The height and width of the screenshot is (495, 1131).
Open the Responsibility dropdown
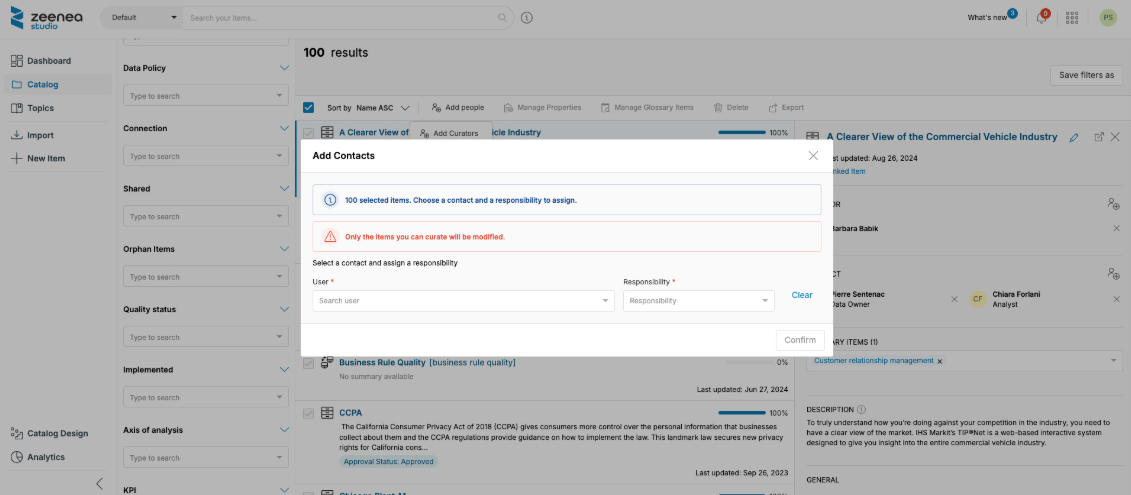click(x=698, y=301)
